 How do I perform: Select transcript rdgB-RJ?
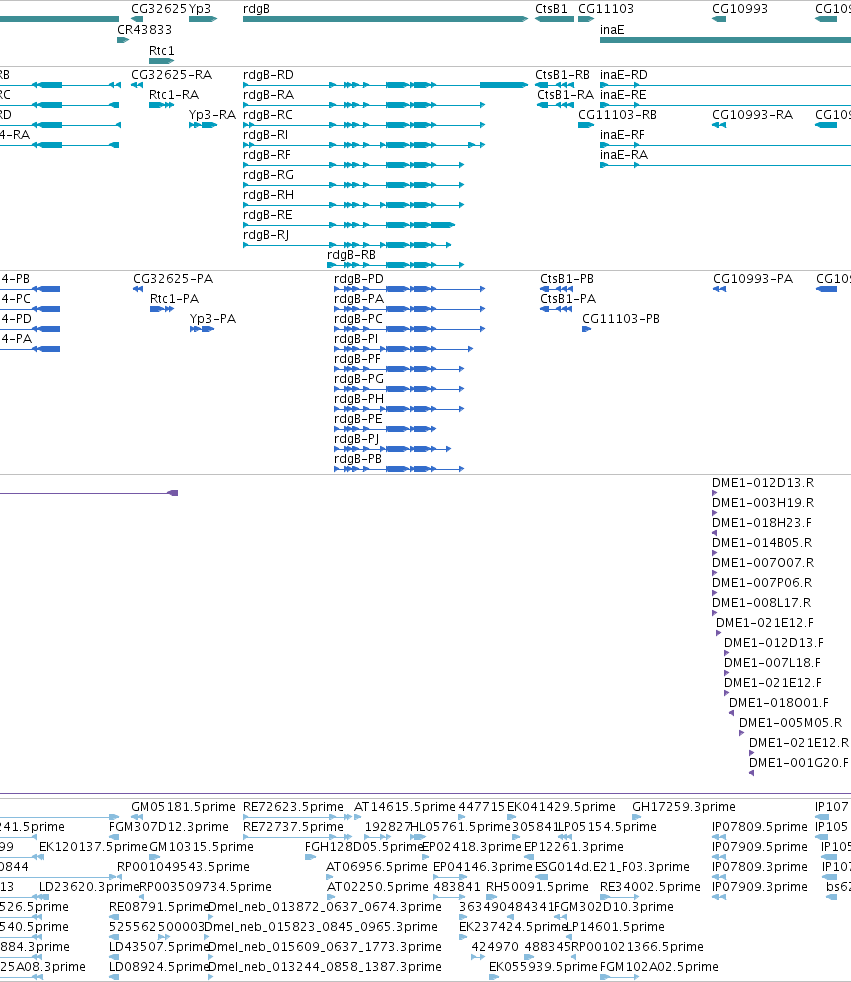(x=266, y=235)
